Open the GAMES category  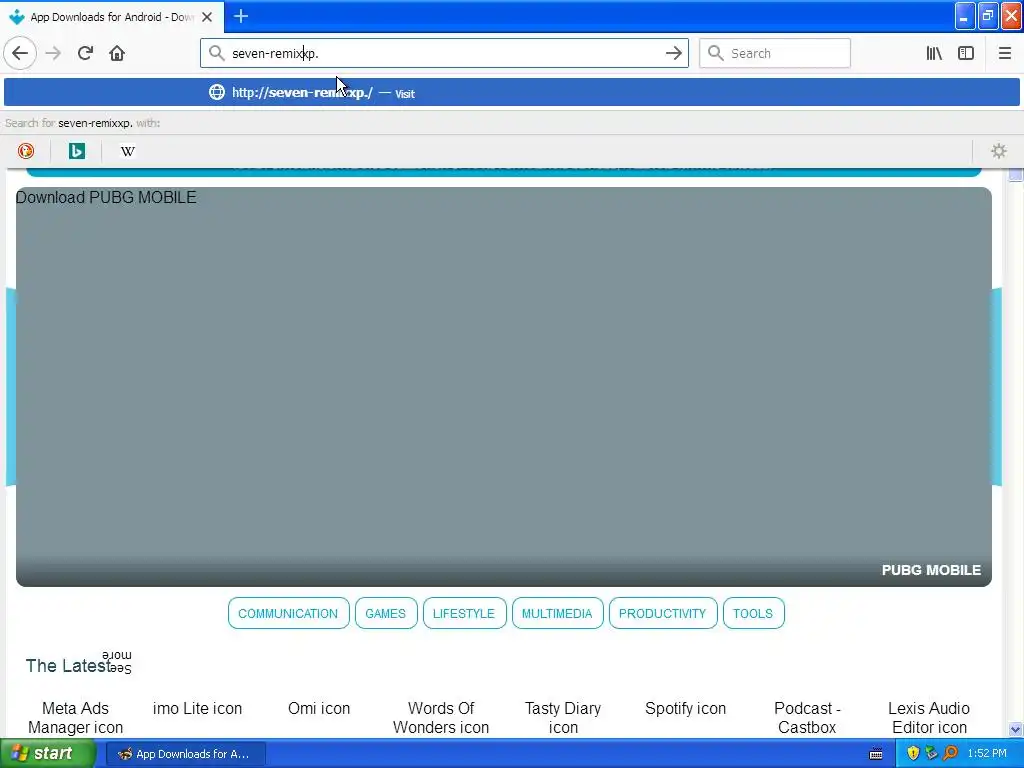point(385,613)
